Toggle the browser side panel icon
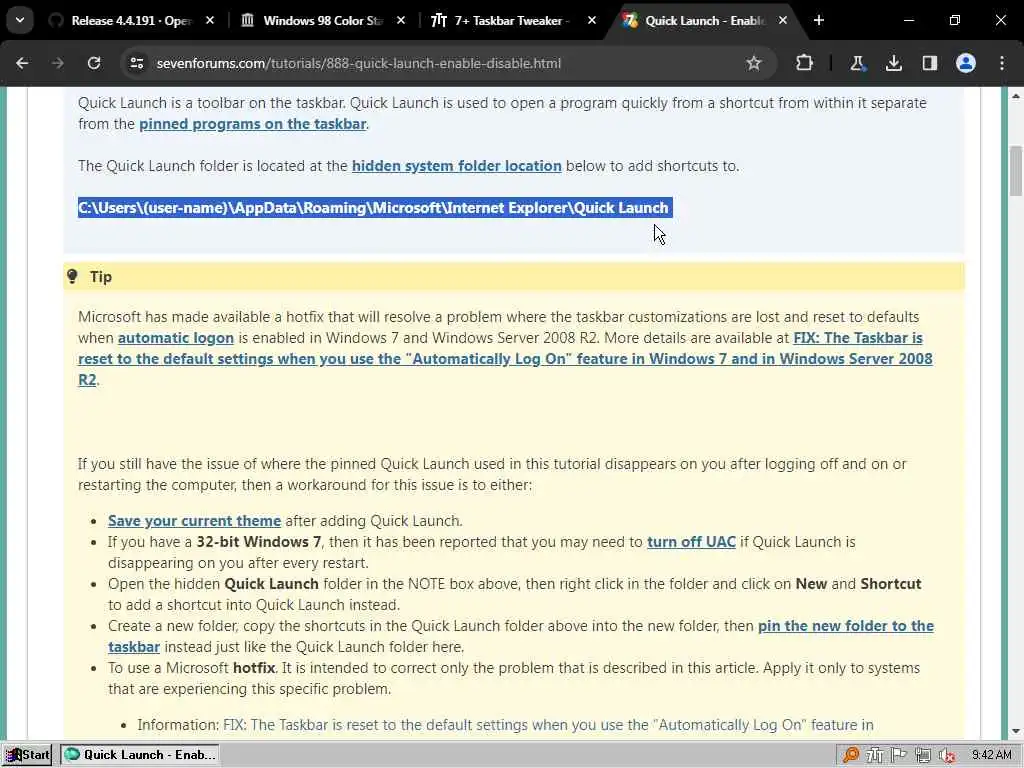1024x768 pixels. coord(930,63)
